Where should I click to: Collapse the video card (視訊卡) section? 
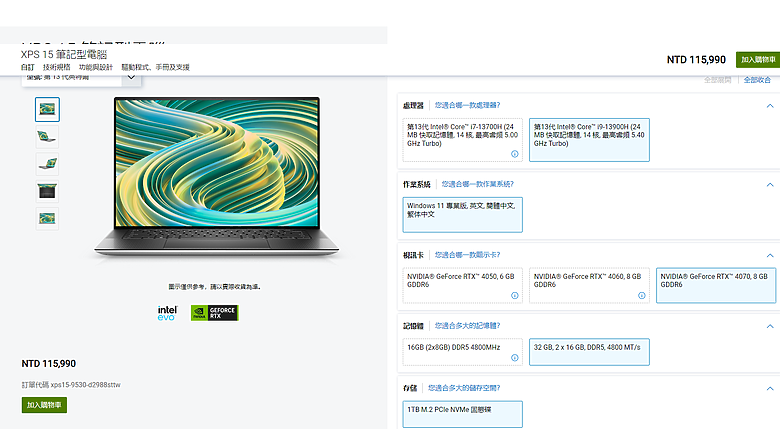click(x=770, y=255)
